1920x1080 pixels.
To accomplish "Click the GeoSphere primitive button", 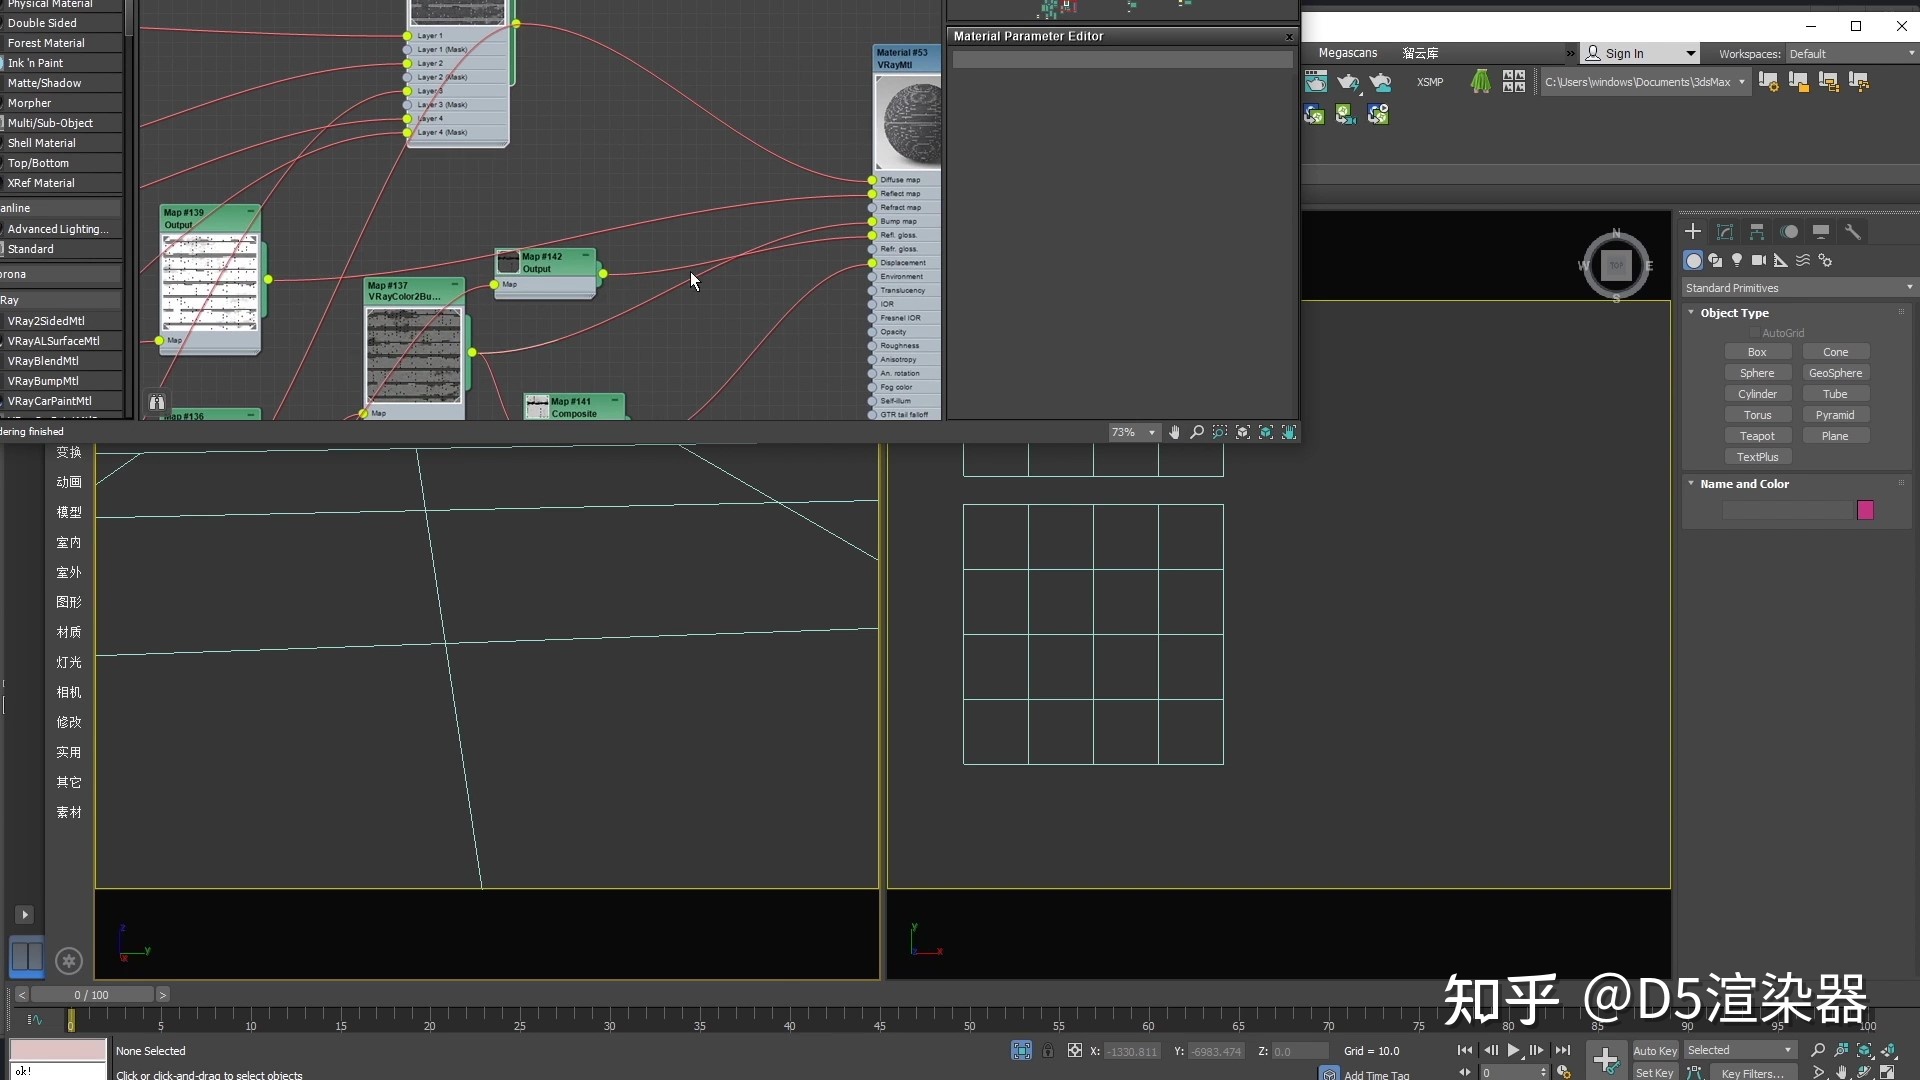I will (x=1835, y=373).
